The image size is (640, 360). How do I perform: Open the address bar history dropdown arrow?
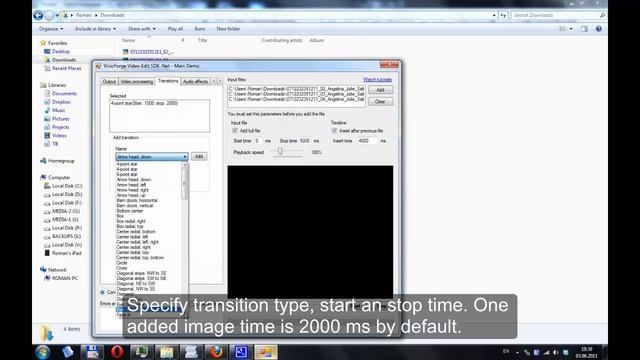click(x=494, y=15)
